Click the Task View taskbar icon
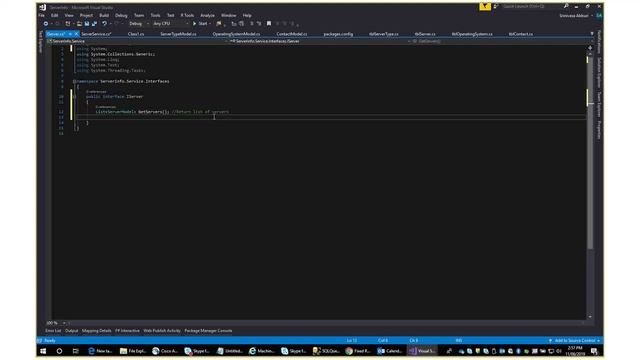The image size is (640, 360). pos(76,351)
